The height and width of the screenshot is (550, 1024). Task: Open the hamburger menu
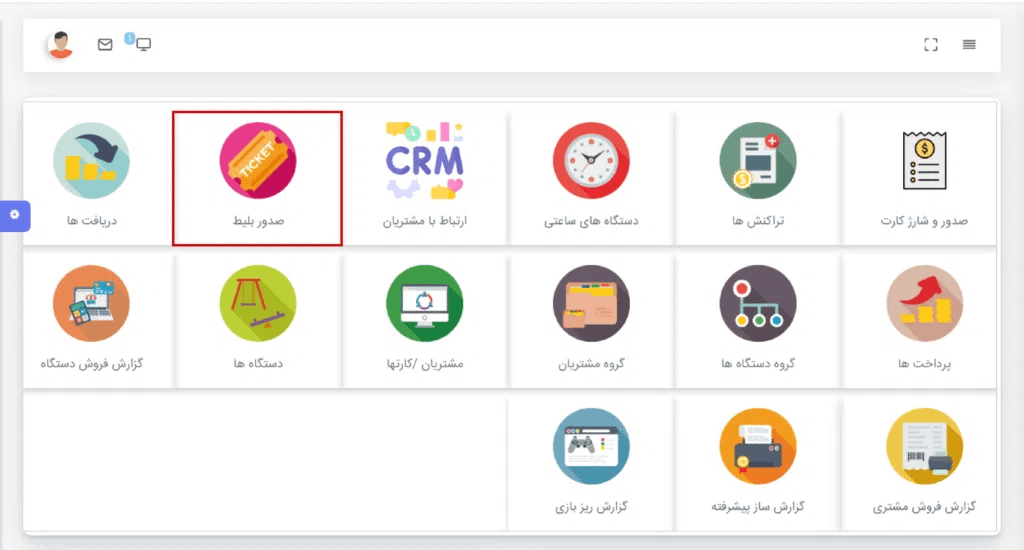pos(969,45)
